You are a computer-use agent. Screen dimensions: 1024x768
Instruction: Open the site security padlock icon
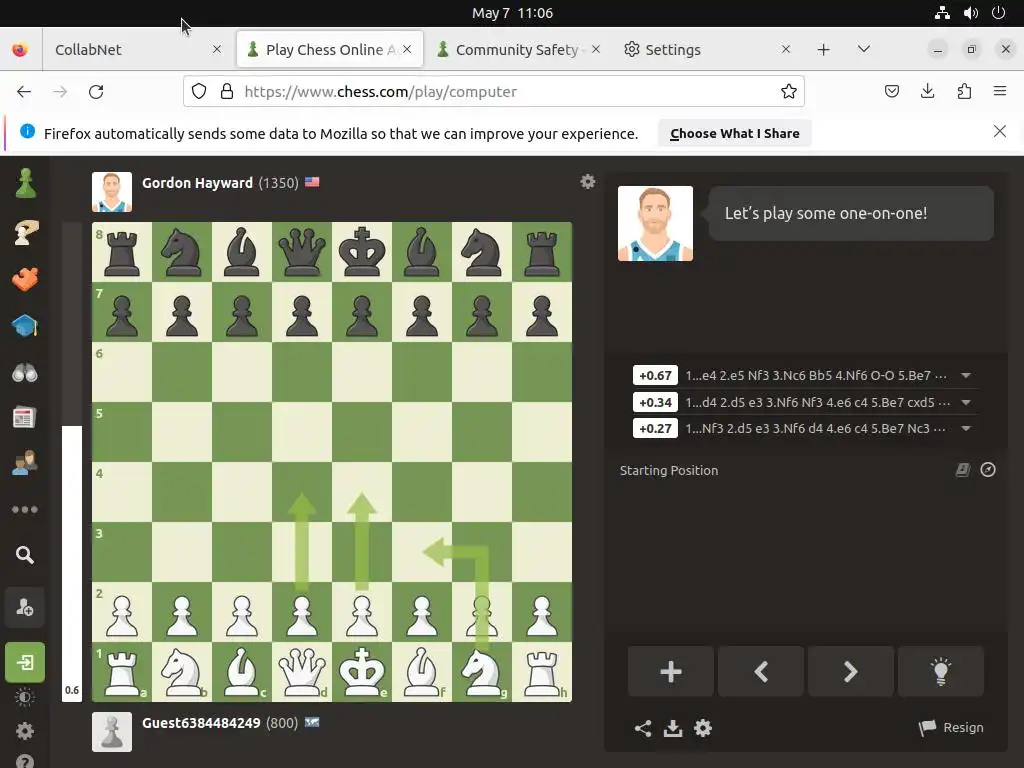(227, 91)
